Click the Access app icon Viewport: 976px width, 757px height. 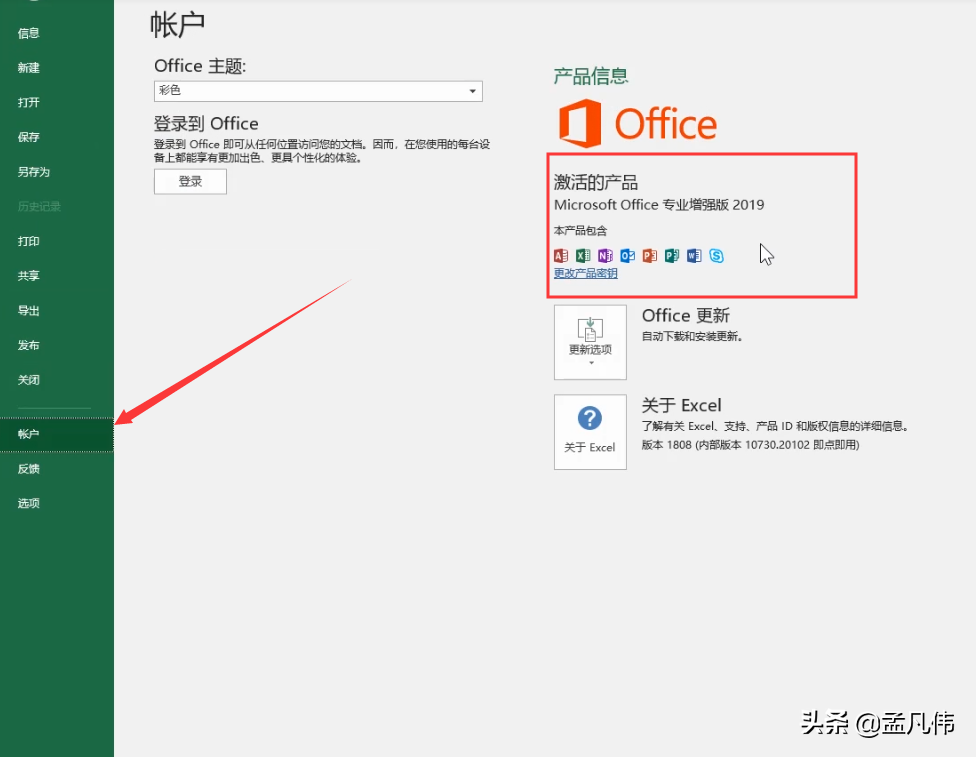coord(561,255)
